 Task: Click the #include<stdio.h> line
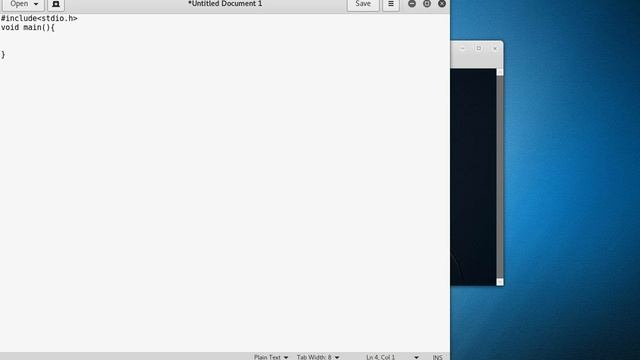39,18
